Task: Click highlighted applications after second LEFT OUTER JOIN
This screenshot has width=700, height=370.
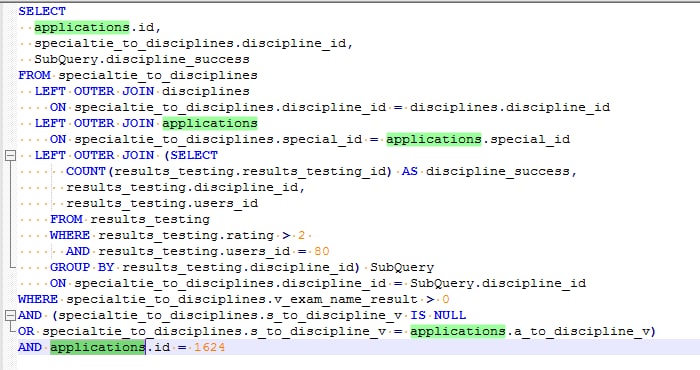Action: point(210,123)
